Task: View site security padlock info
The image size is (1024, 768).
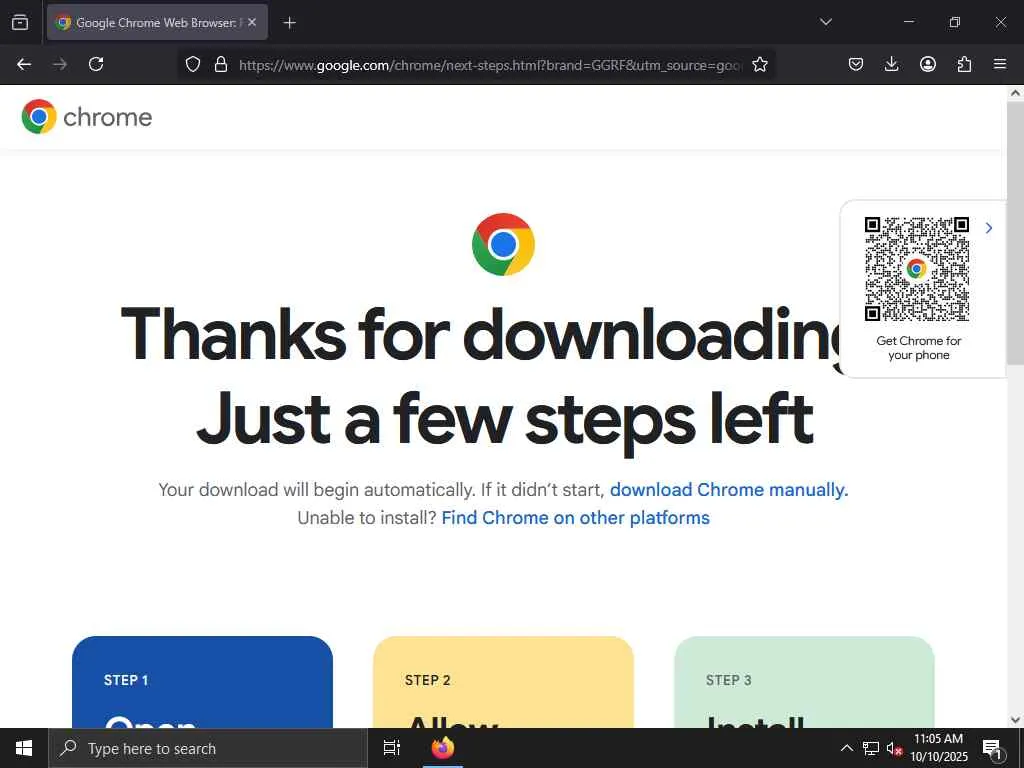Action: pos(221,64)
